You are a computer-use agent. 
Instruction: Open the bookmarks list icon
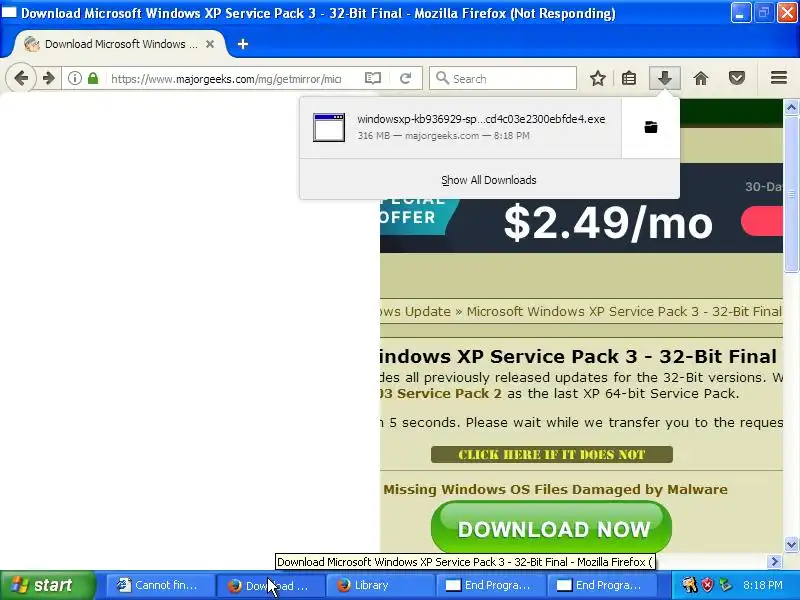[629, 78]
